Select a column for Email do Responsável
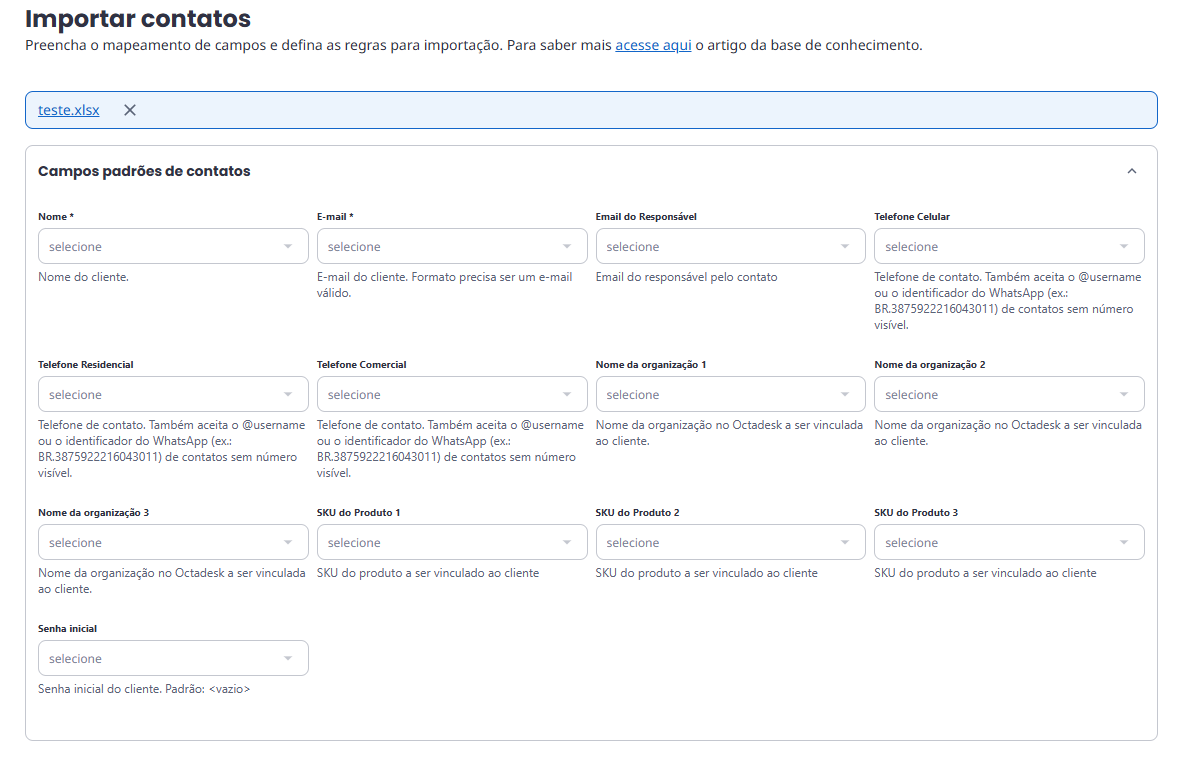The width and height of the screenshot is (1180, 763). (731, 246)
